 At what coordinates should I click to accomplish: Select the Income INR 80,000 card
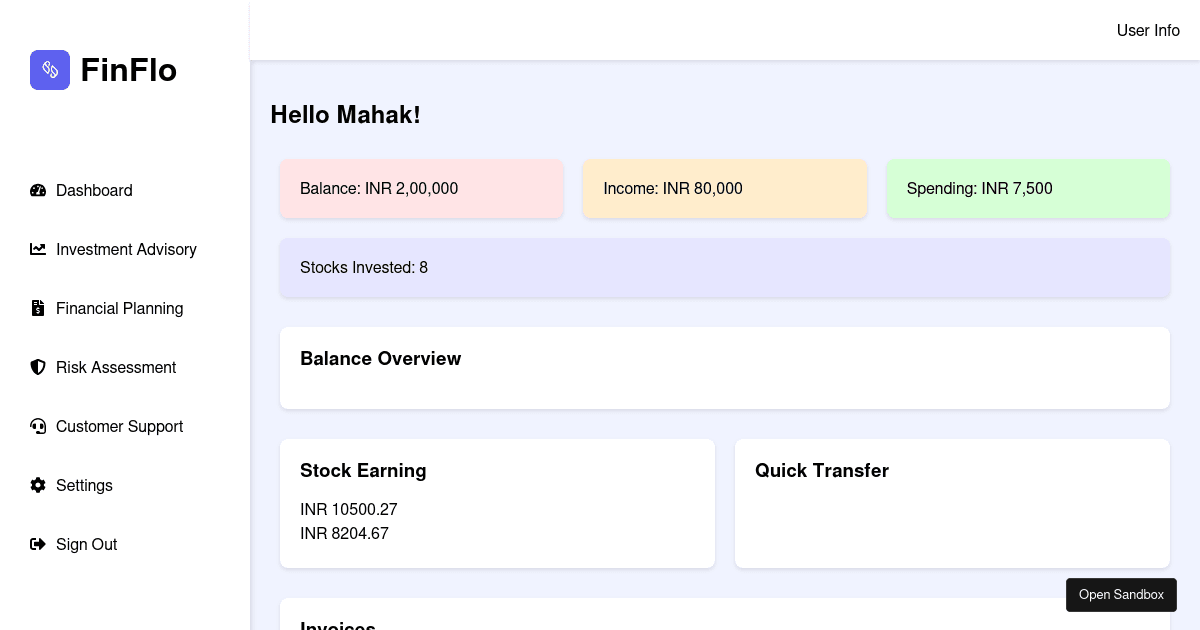[725, 188]
